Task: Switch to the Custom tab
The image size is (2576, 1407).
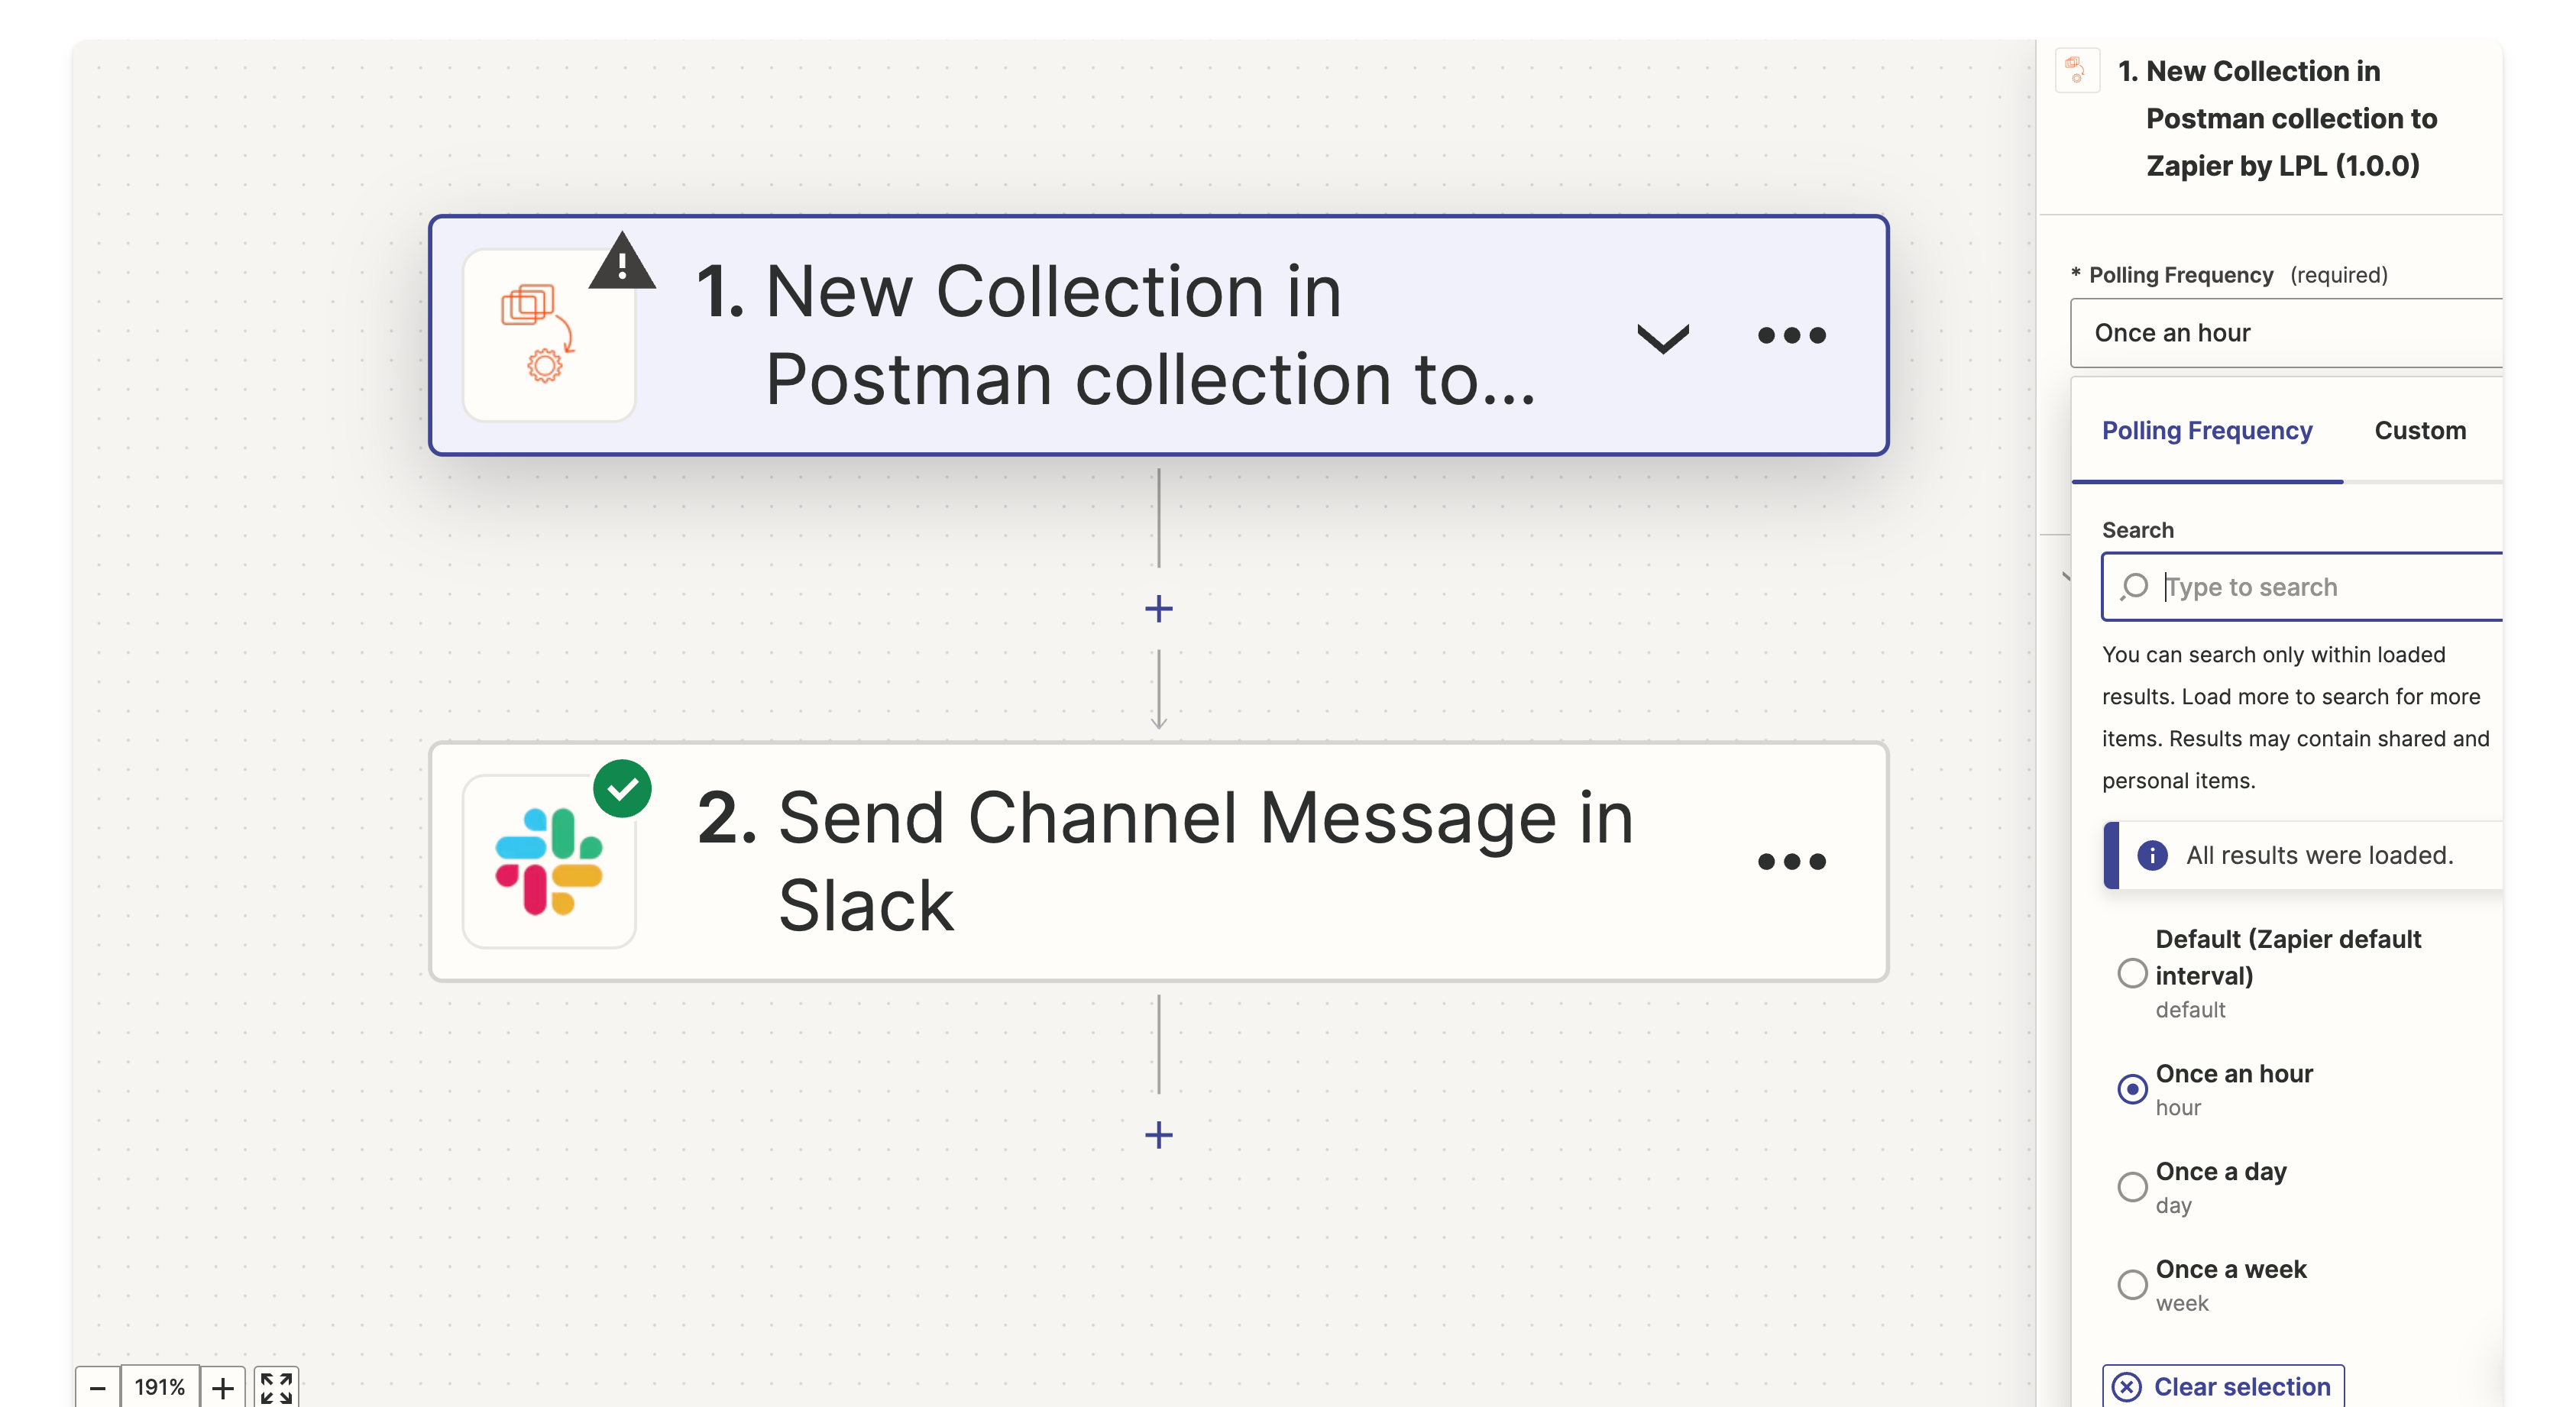Action: tap(2419, 431)
